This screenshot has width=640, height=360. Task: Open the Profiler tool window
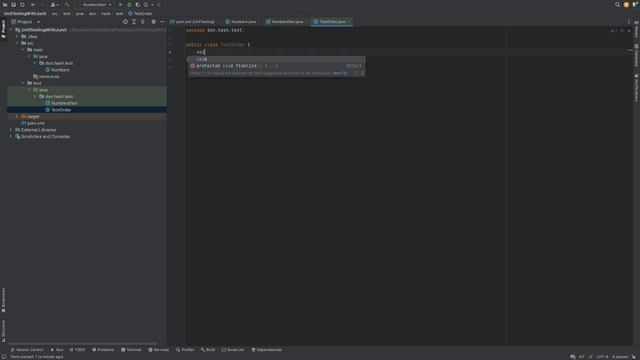(x=185, y=350)
